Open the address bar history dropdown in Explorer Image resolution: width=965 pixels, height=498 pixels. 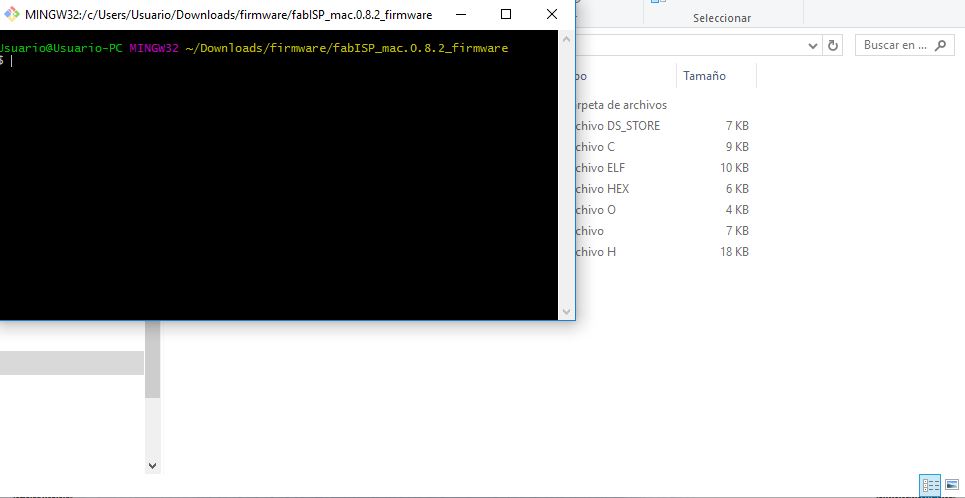[812, 46]
